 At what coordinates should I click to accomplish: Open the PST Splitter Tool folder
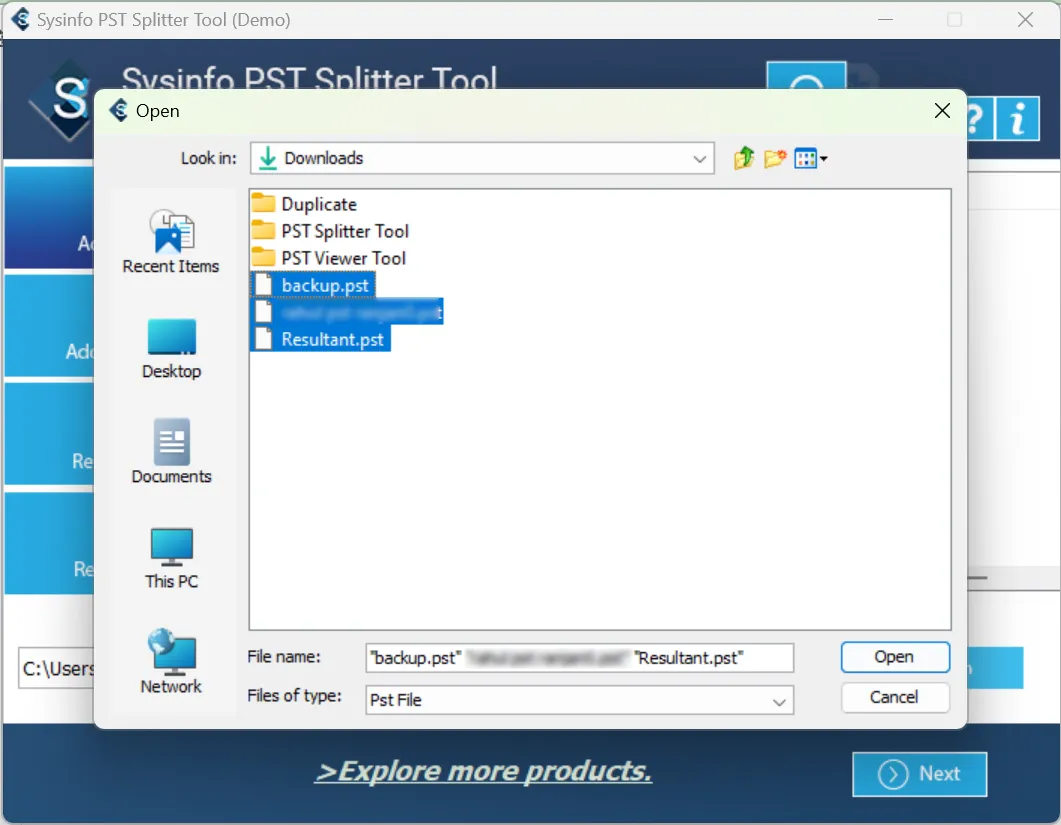tap(330, 231)
